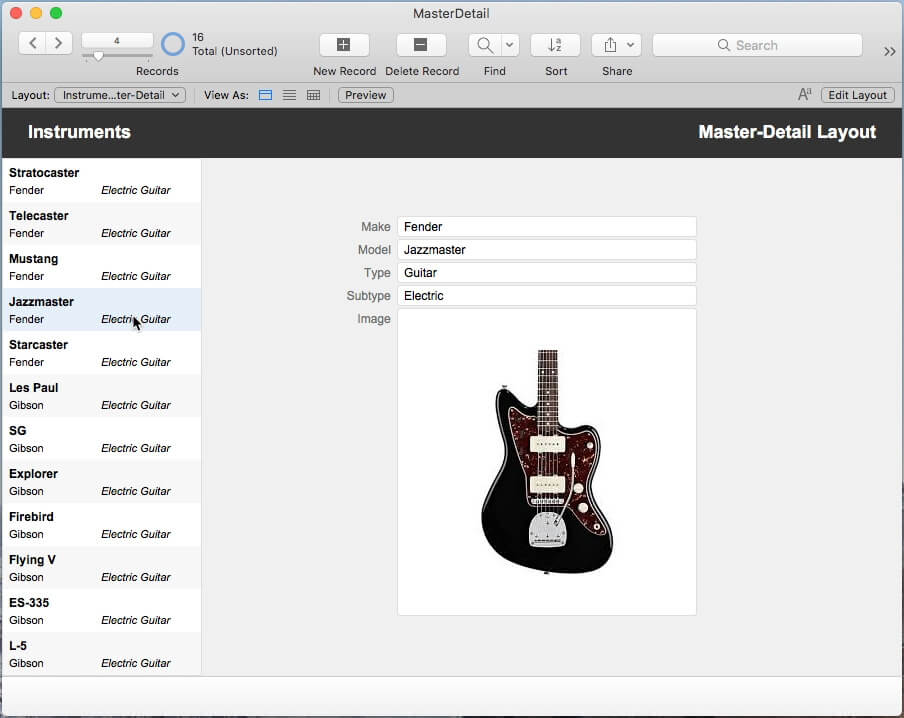Click the 16 Total (Unsorted) text
Image resolution: width=904 pixels, height=718 pixels.
click(235, 44)
